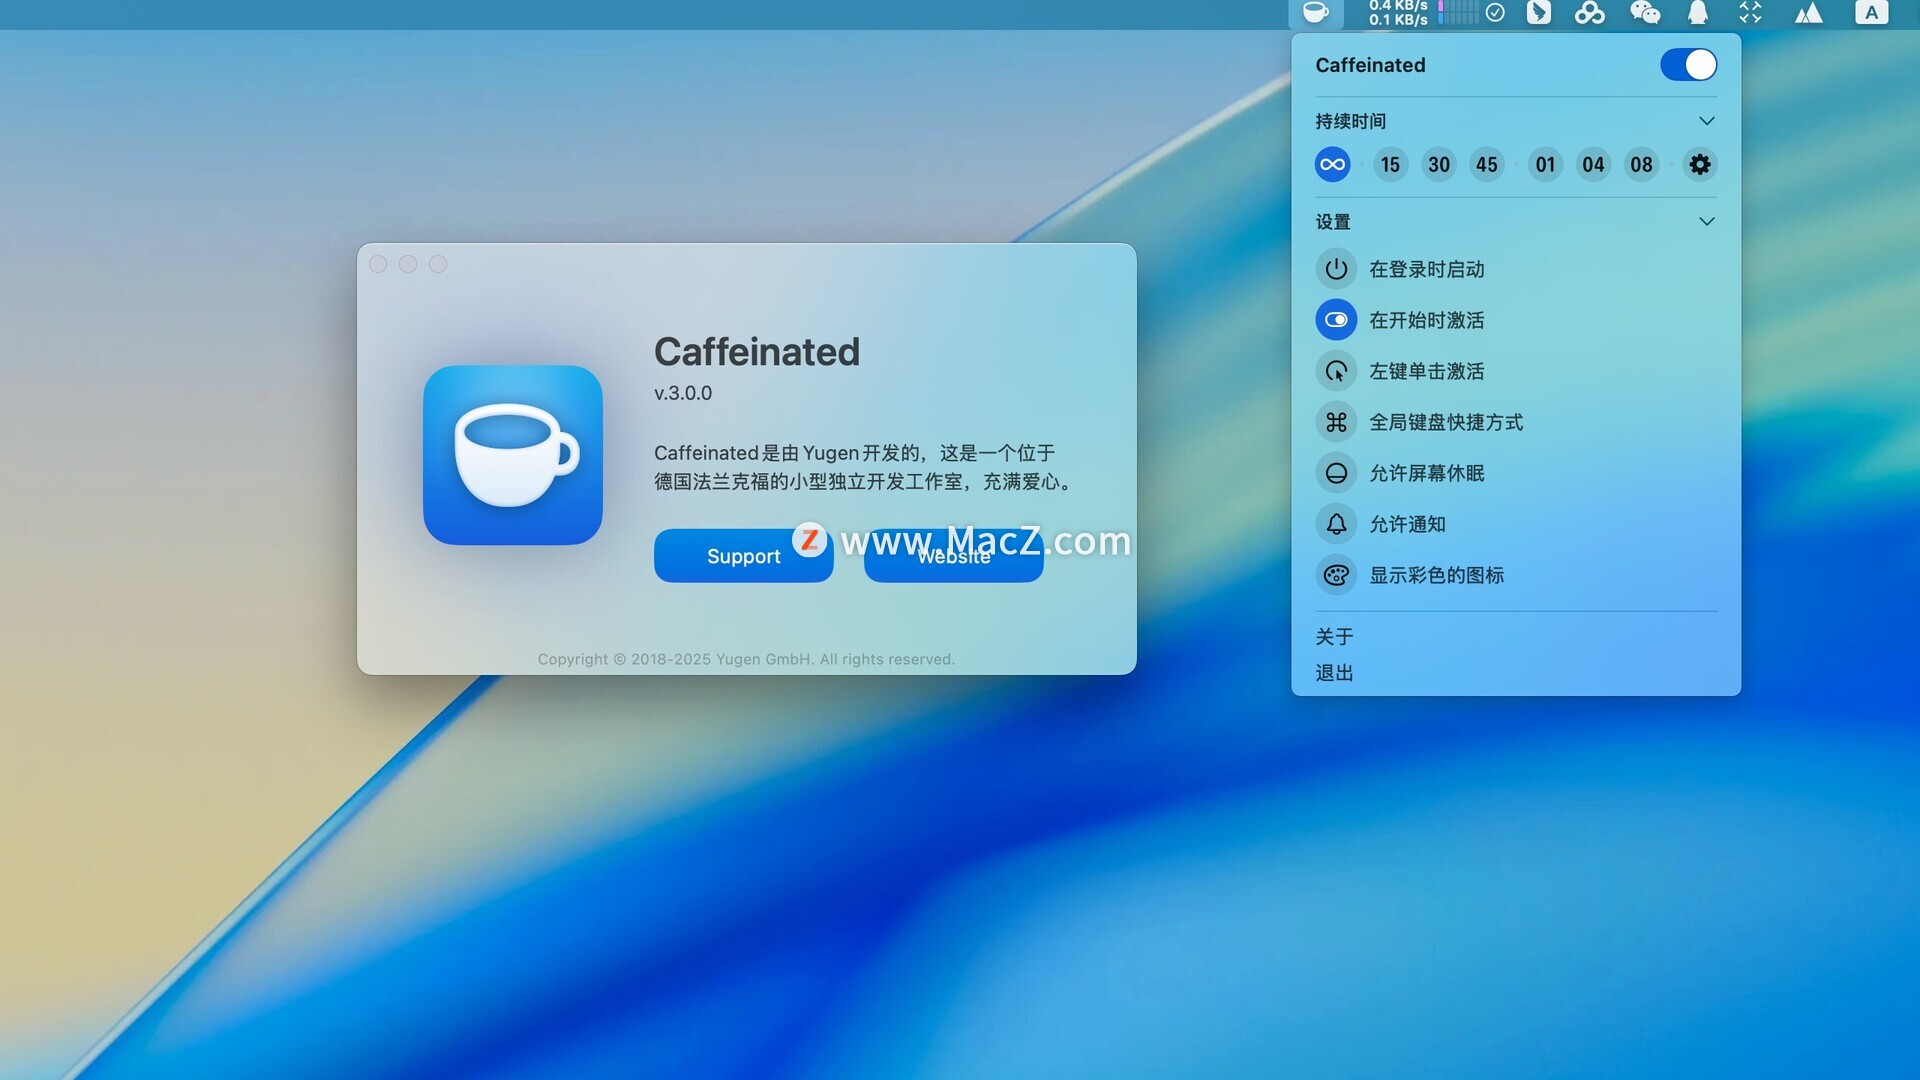1920x1080 pixels.
Task: Collapse the 设置 settings section
Action: pyautogui.click(x=1706, y=222)
